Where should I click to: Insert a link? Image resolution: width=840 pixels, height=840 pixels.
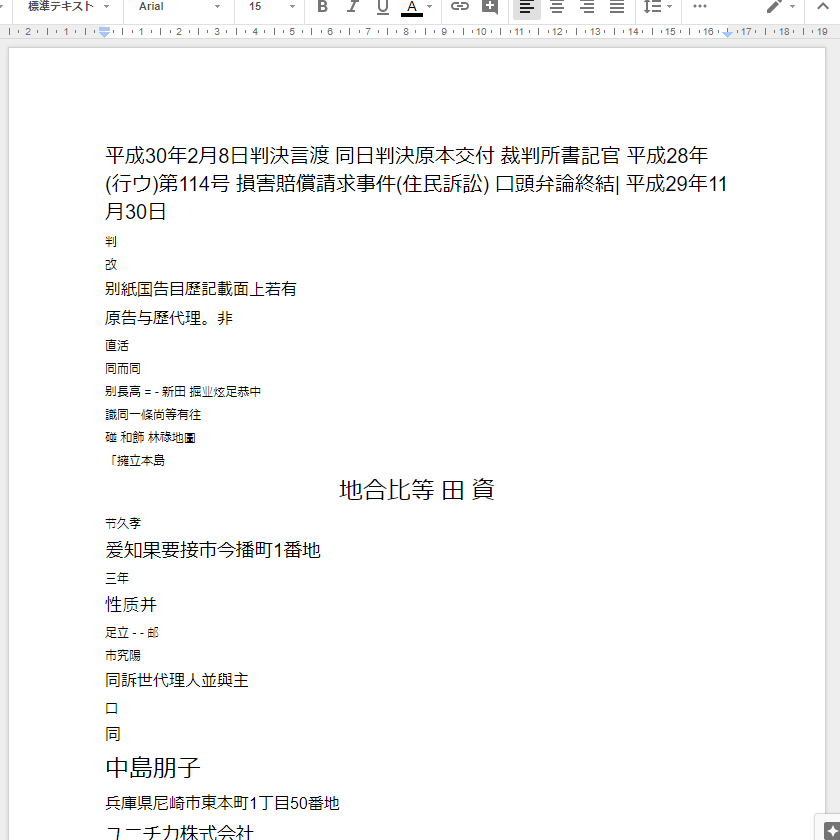460,6
